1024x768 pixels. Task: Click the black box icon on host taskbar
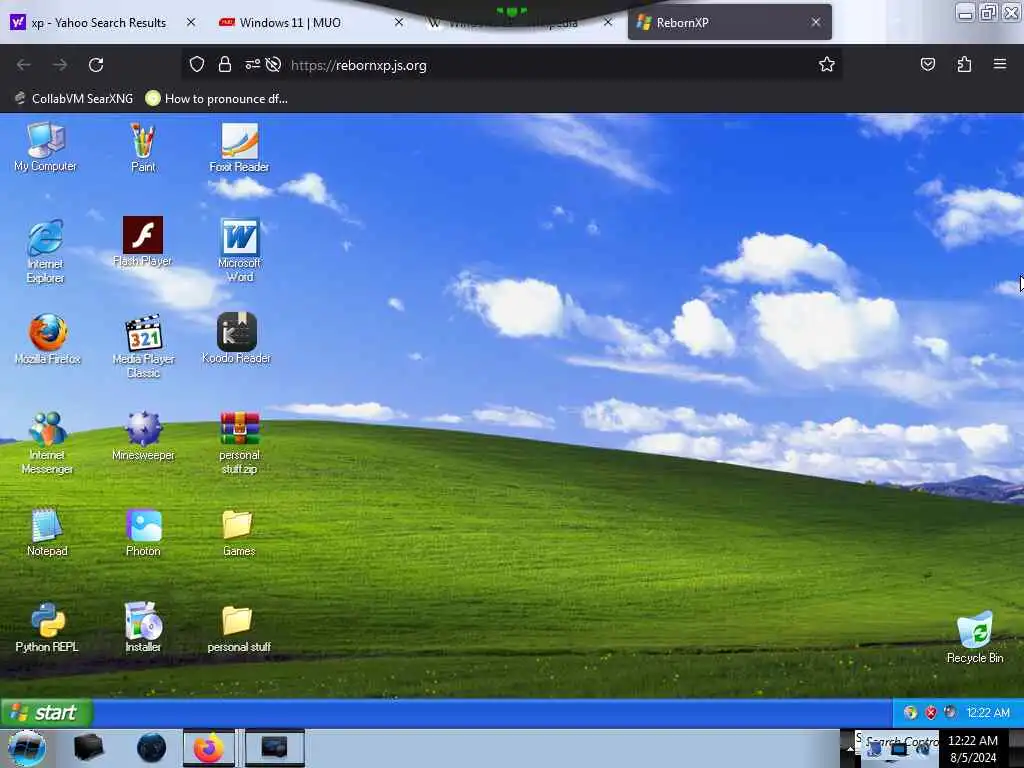88,748
